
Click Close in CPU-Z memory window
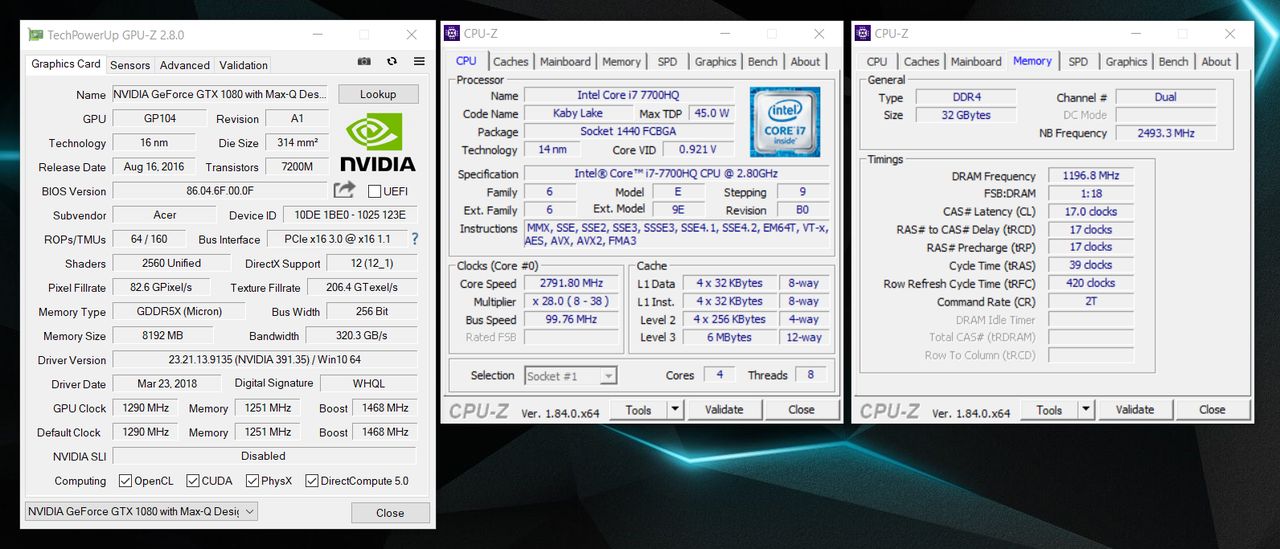(x=1212, y=409)
